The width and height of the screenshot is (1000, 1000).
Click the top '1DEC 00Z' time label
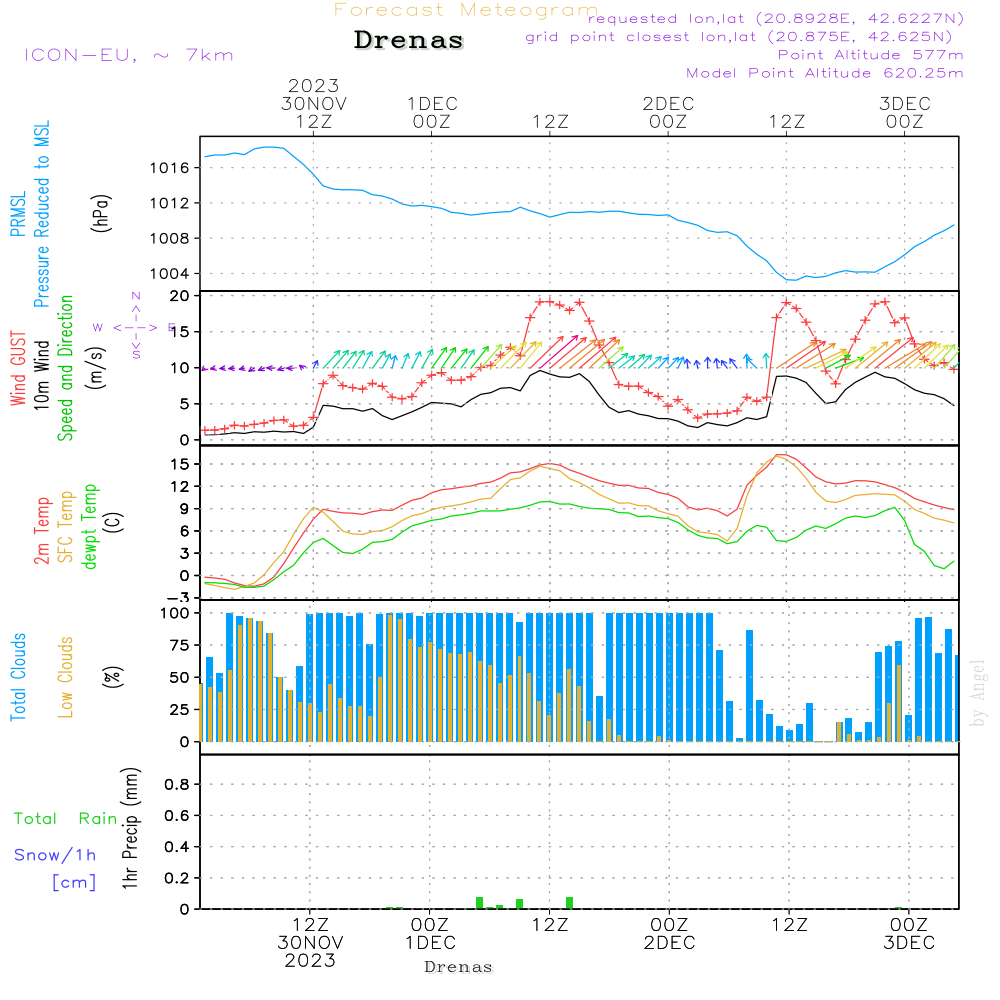[432, 112]
